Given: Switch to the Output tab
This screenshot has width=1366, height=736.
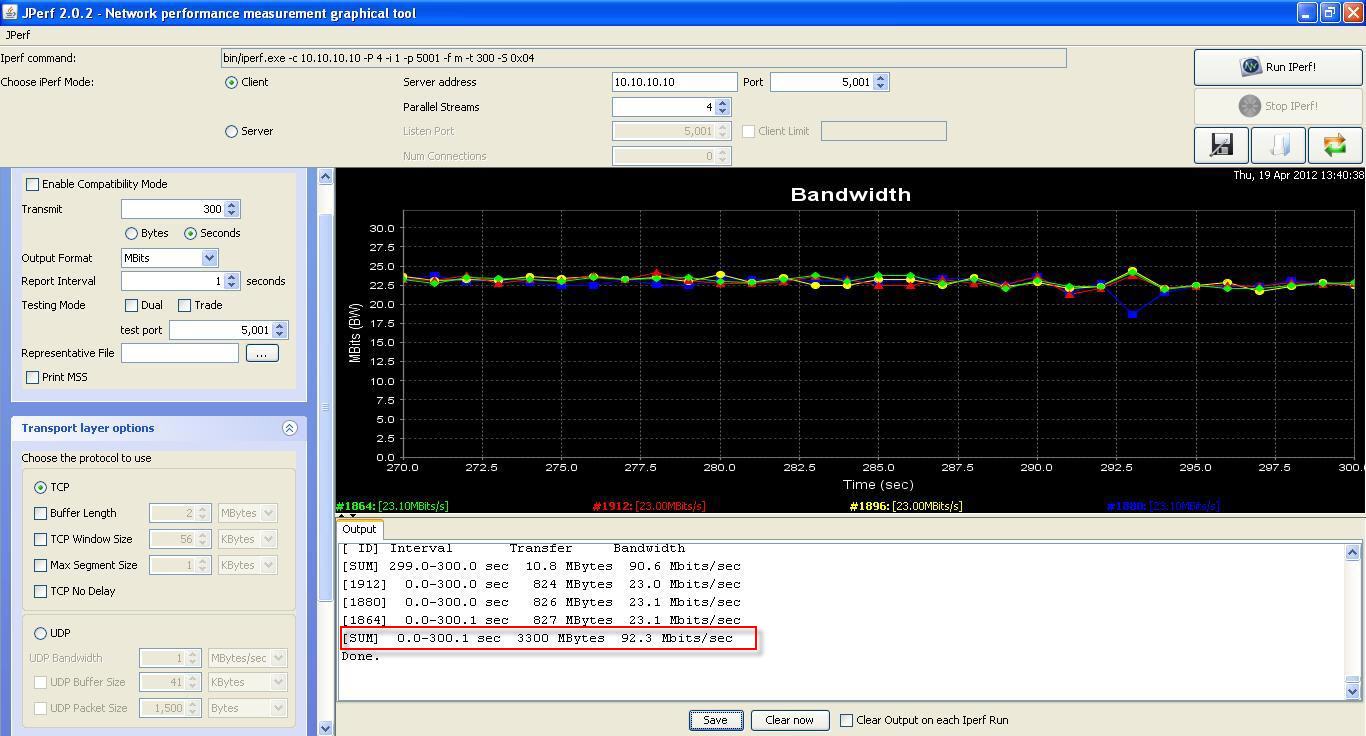Looking at the screenshot, I should (358, 529).
